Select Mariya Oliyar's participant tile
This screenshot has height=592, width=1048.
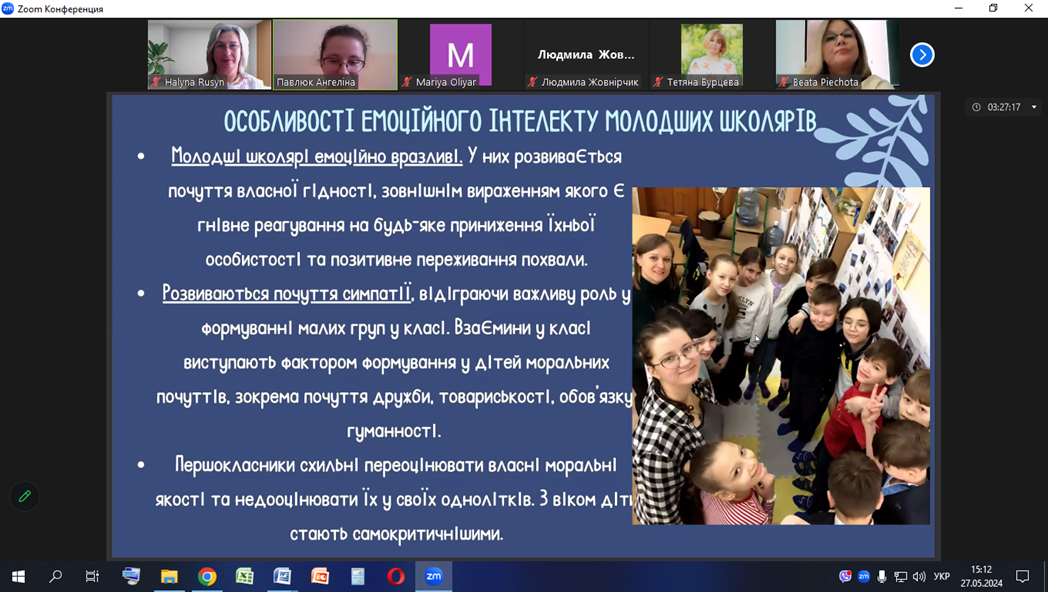tap(460, 54)
